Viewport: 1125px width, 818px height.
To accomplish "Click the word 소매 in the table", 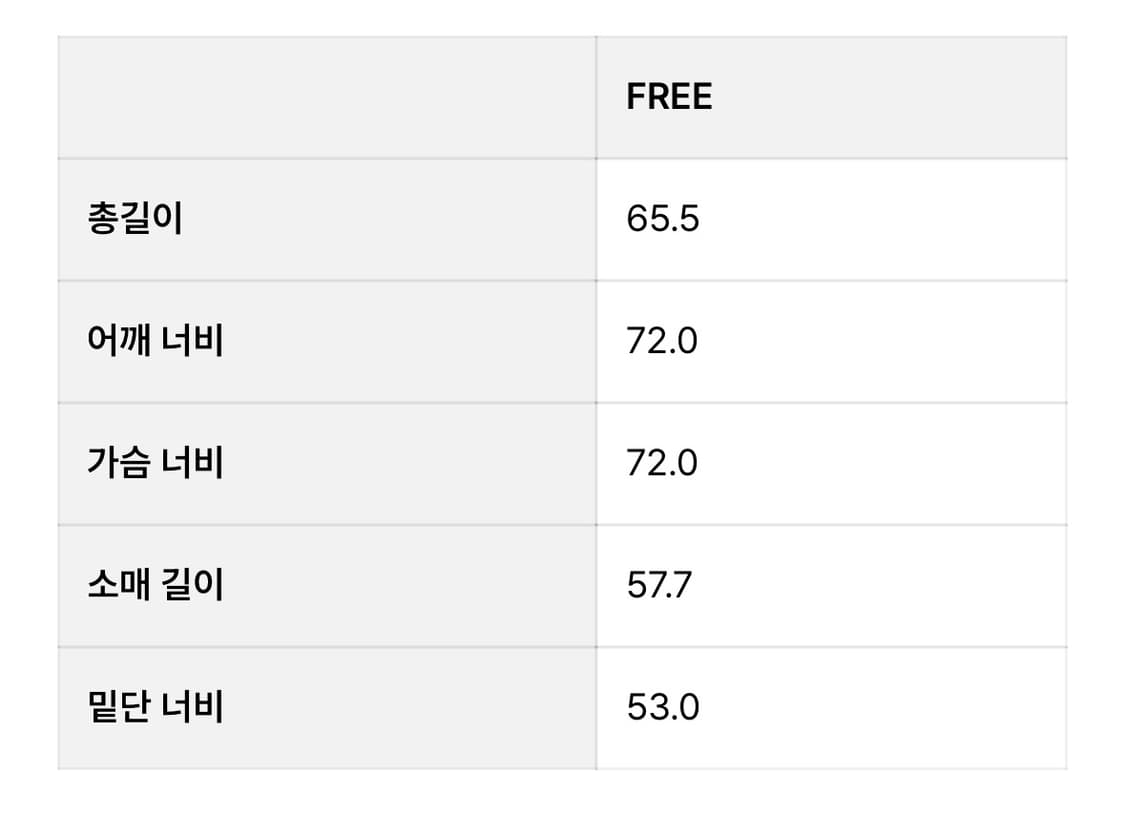I will 118,585.
